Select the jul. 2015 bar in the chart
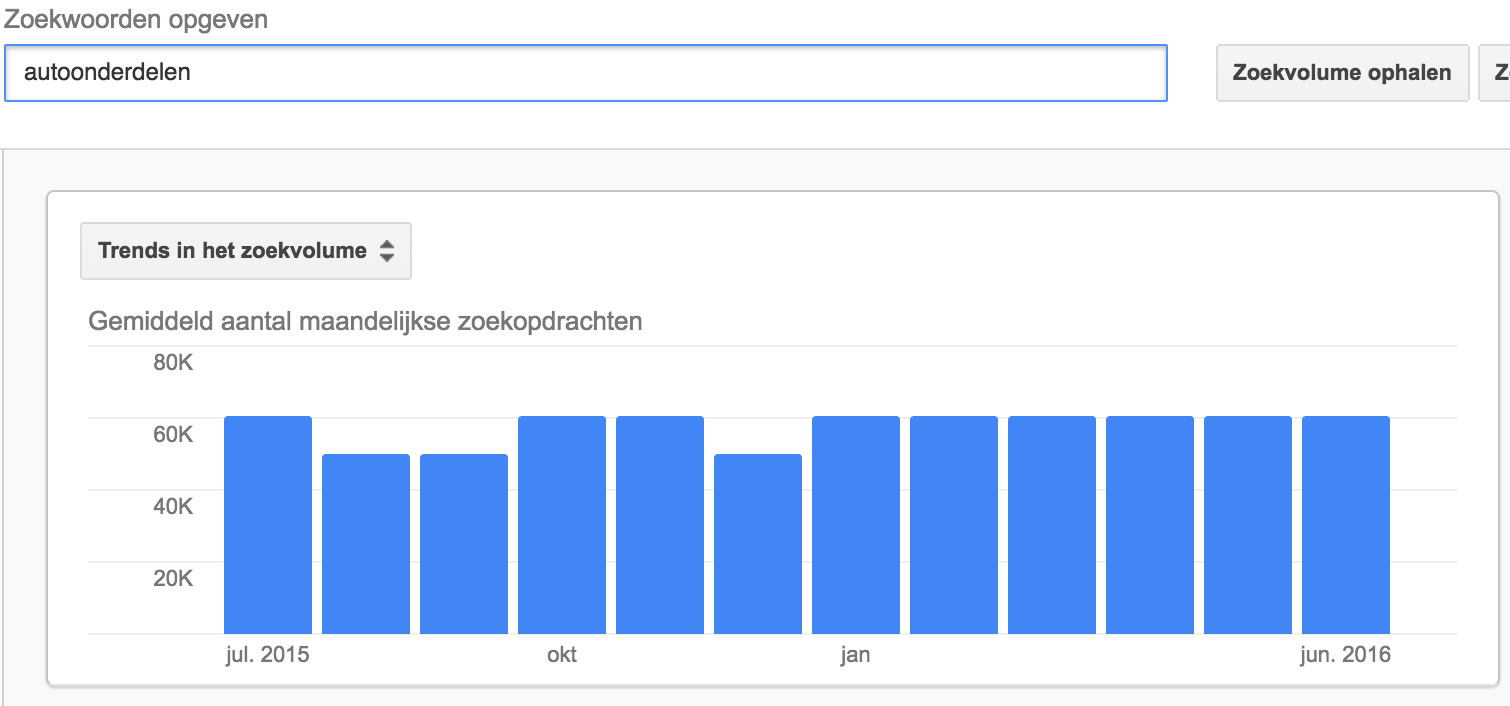The image size is (1510, 706). point(268,525)
